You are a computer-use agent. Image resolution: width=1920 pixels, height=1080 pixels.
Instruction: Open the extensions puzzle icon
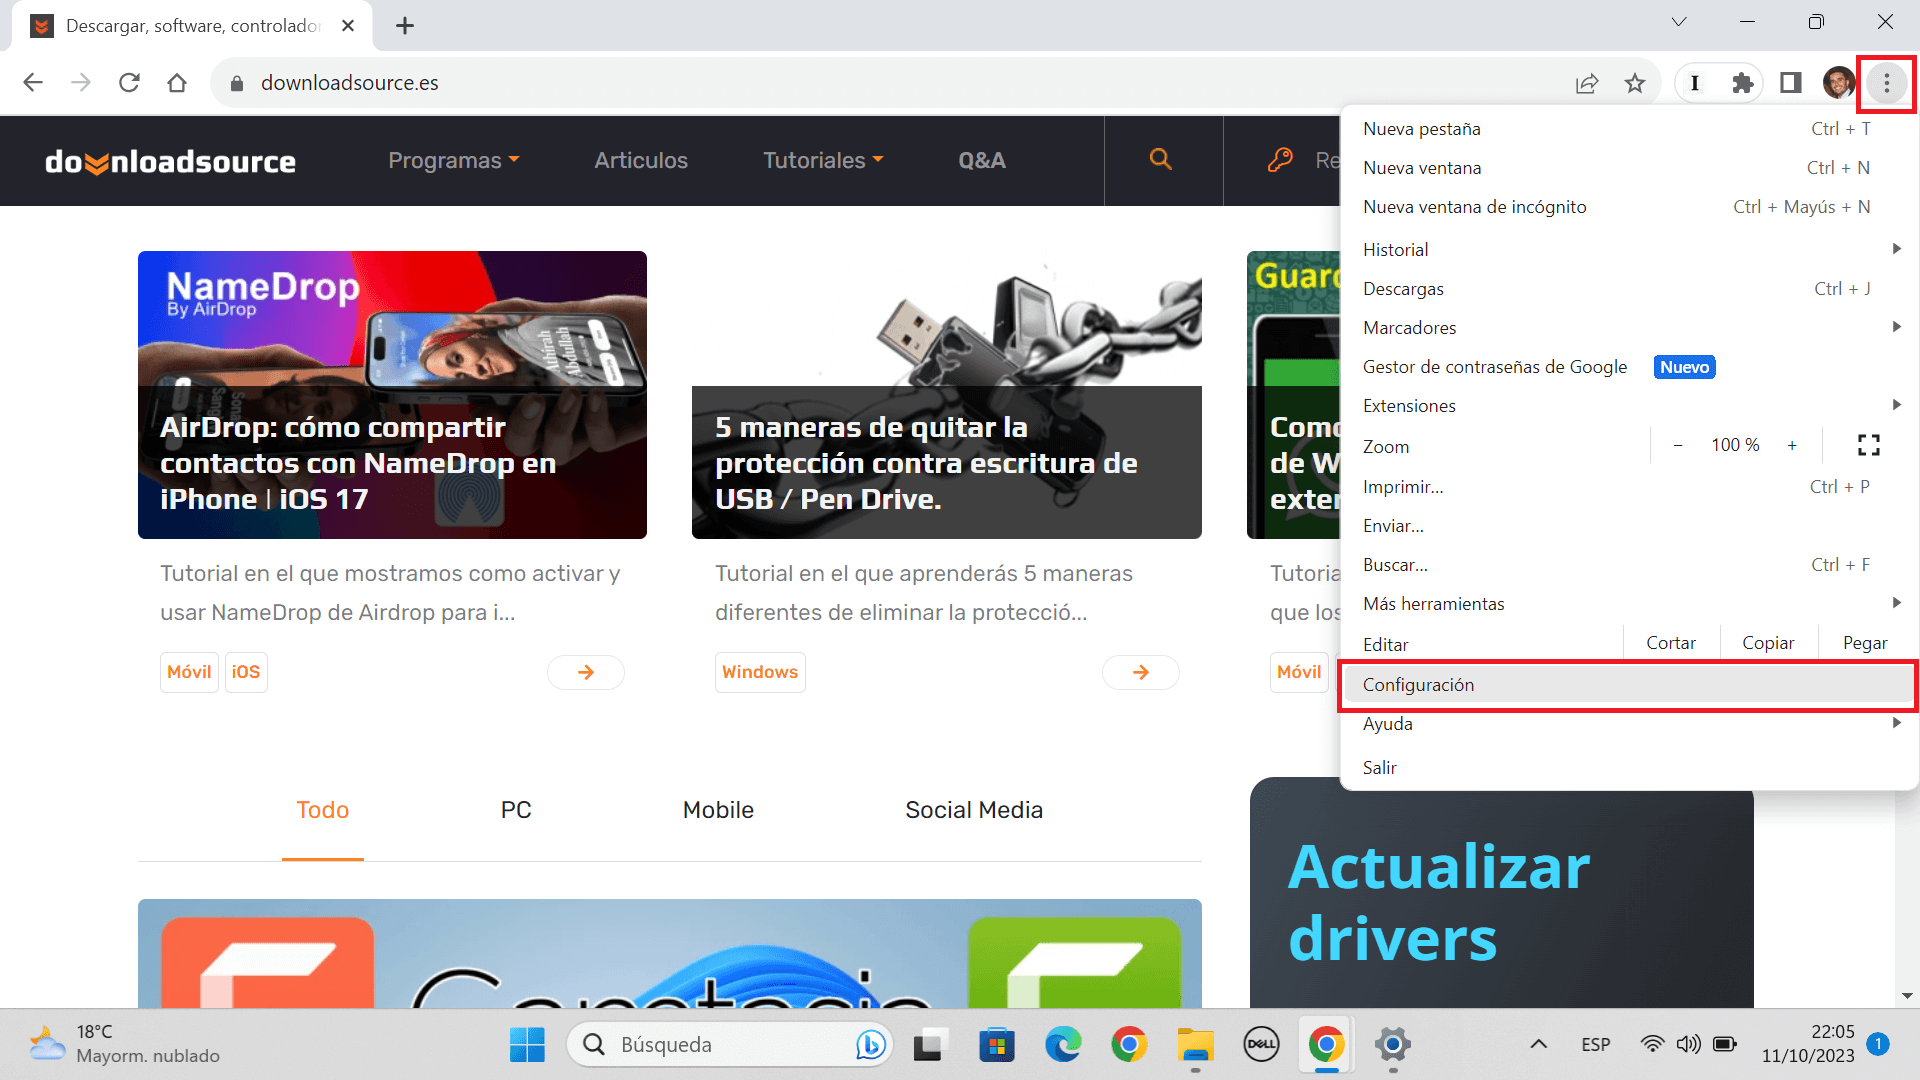coord(1743,83)
